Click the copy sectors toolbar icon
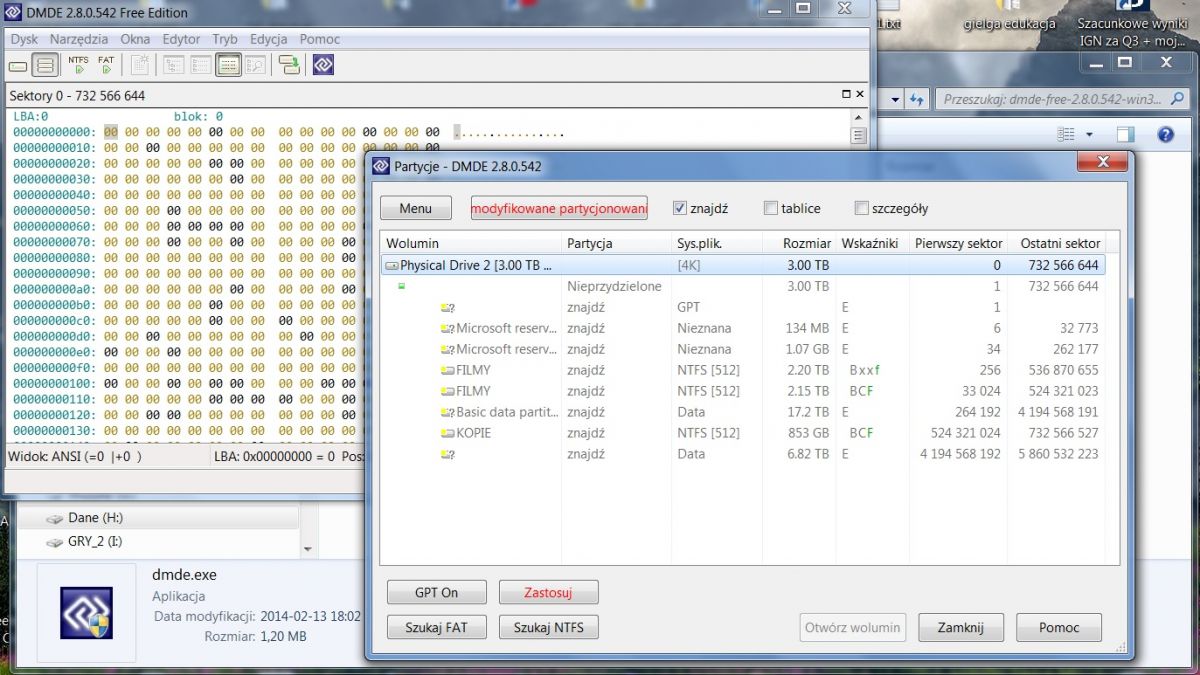 pos(289,66)
